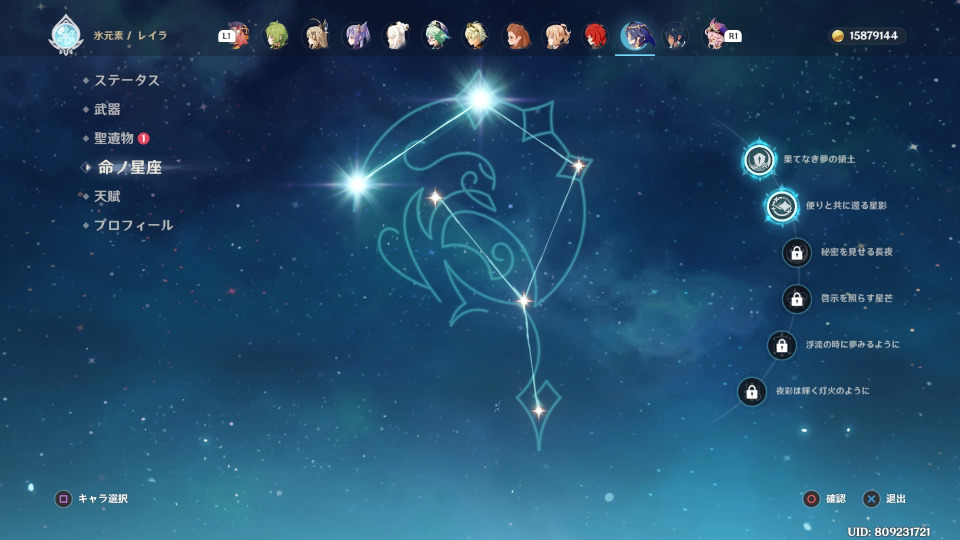
Task: Click the 退出 cross button
Action: (x=871, y=499)
